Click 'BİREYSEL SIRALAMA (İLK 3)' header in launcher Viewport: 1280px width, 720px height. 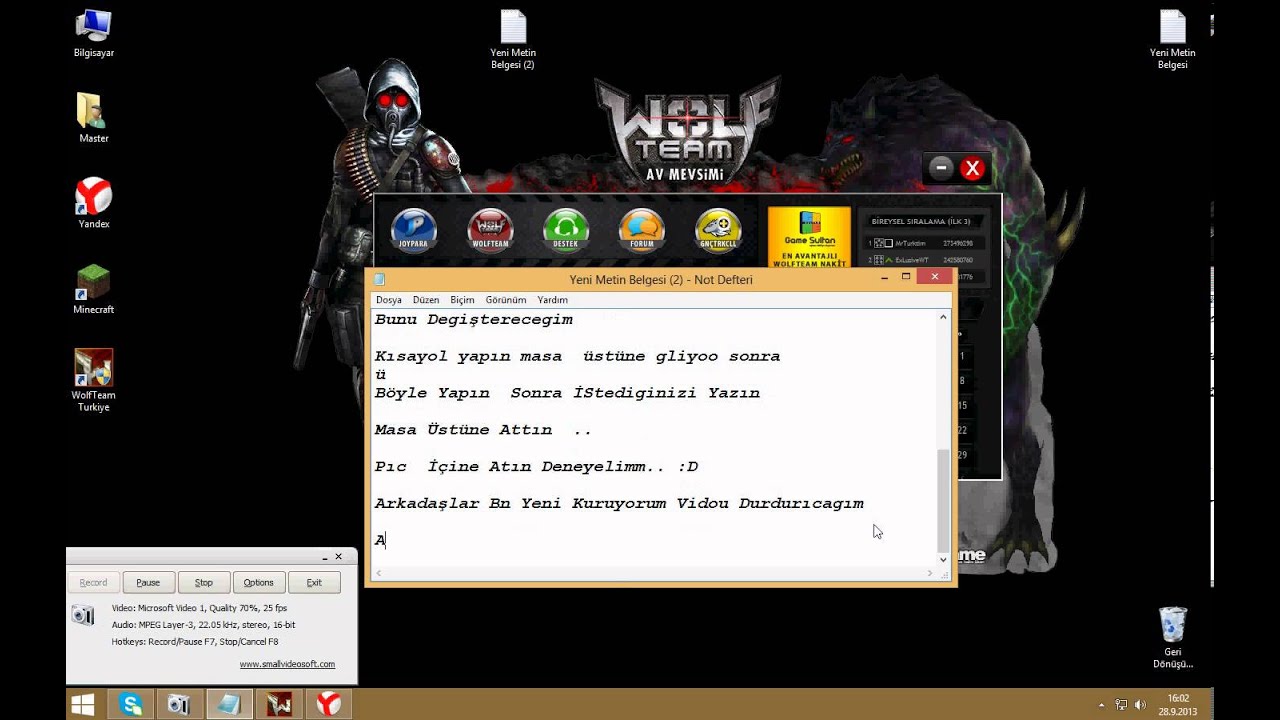coord(920,221)
